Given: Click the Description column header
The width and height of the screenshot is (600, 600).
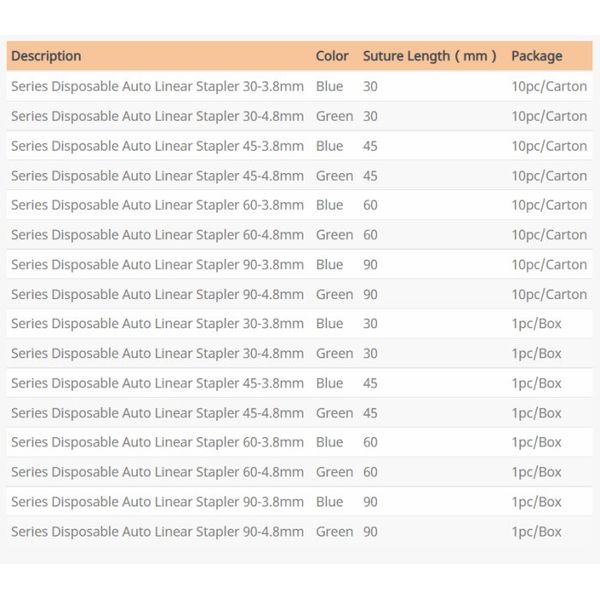Looking at the screenshot, I should pyautogui.click(x=46, y=56).
